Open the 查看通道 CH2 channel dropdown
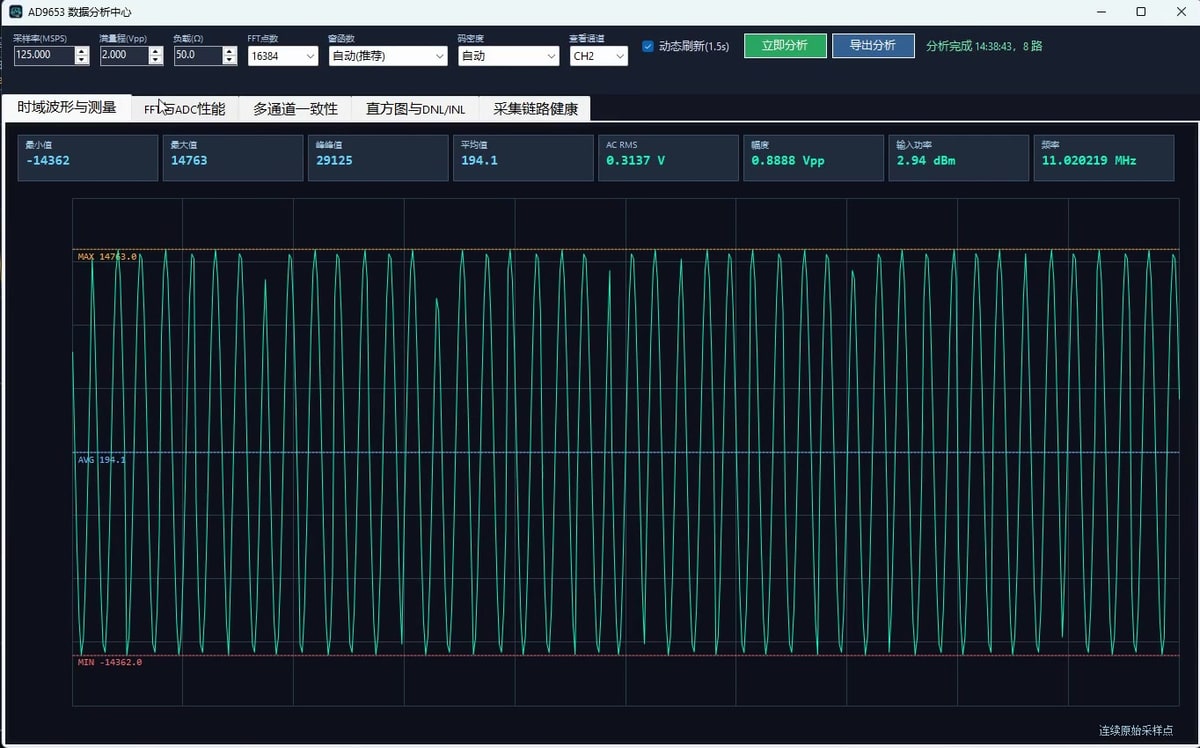Viewport: 1200px width, 748px height. coord(598,56)
